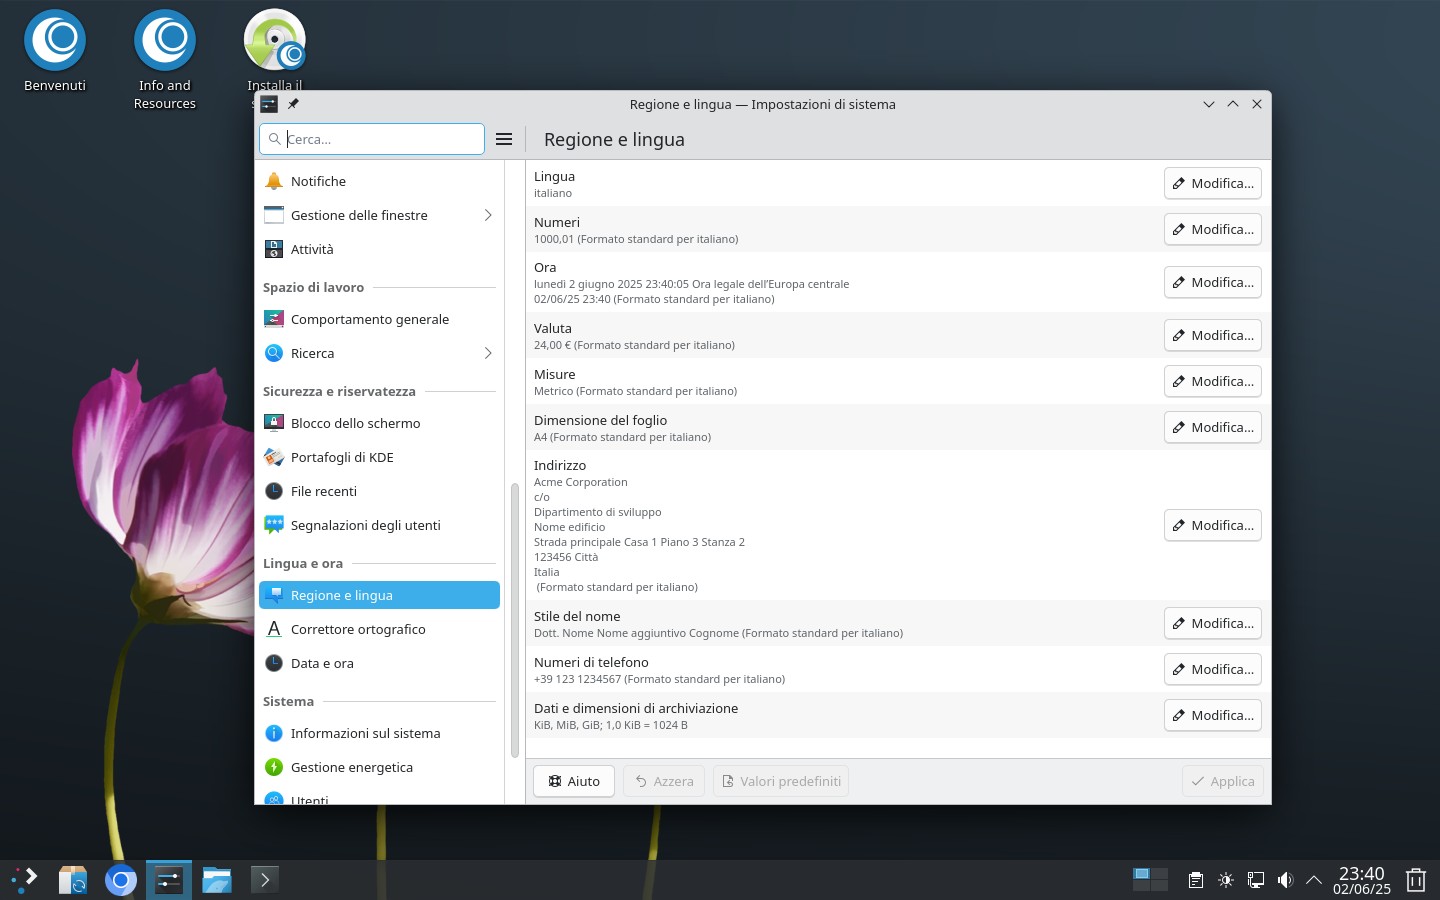Open the Notifiche bell icon entry
Viewport: 1440px width, 900px height.
click(274, 181)
